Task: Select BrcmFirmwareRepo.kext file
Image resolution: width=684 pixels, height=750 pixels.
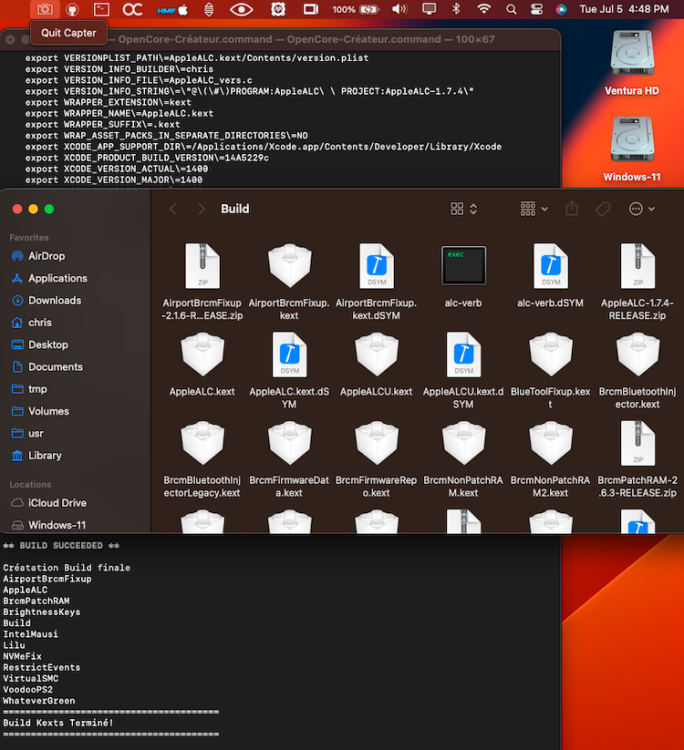Action: [376, 459]
